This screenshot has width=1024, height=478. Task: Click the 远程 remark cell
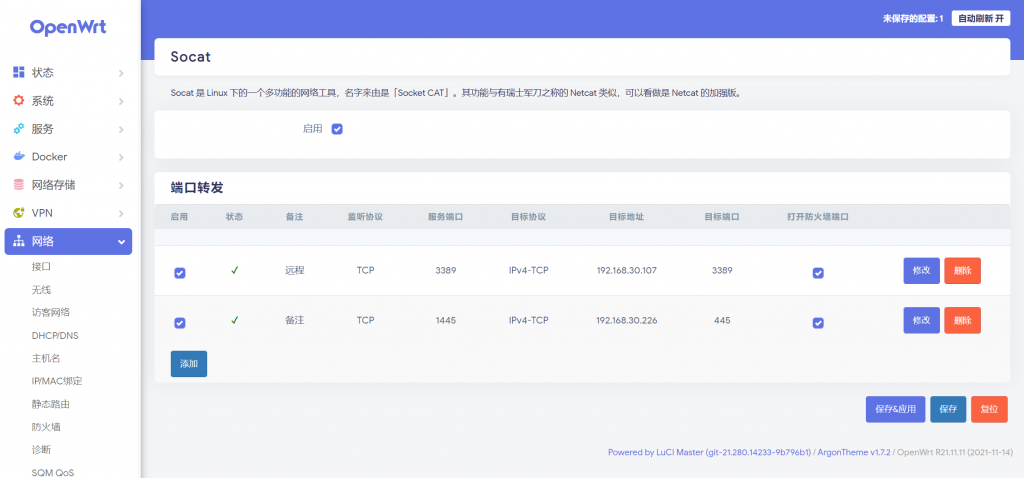coord(295,270)
